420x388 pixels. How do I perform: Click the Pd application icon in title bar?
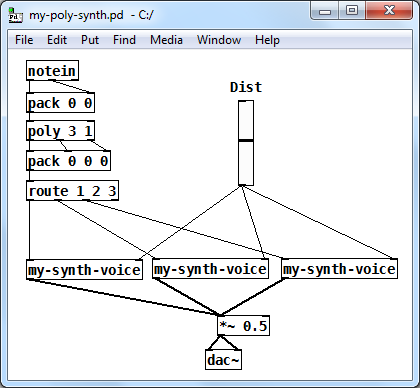click(x=15, y=16)
